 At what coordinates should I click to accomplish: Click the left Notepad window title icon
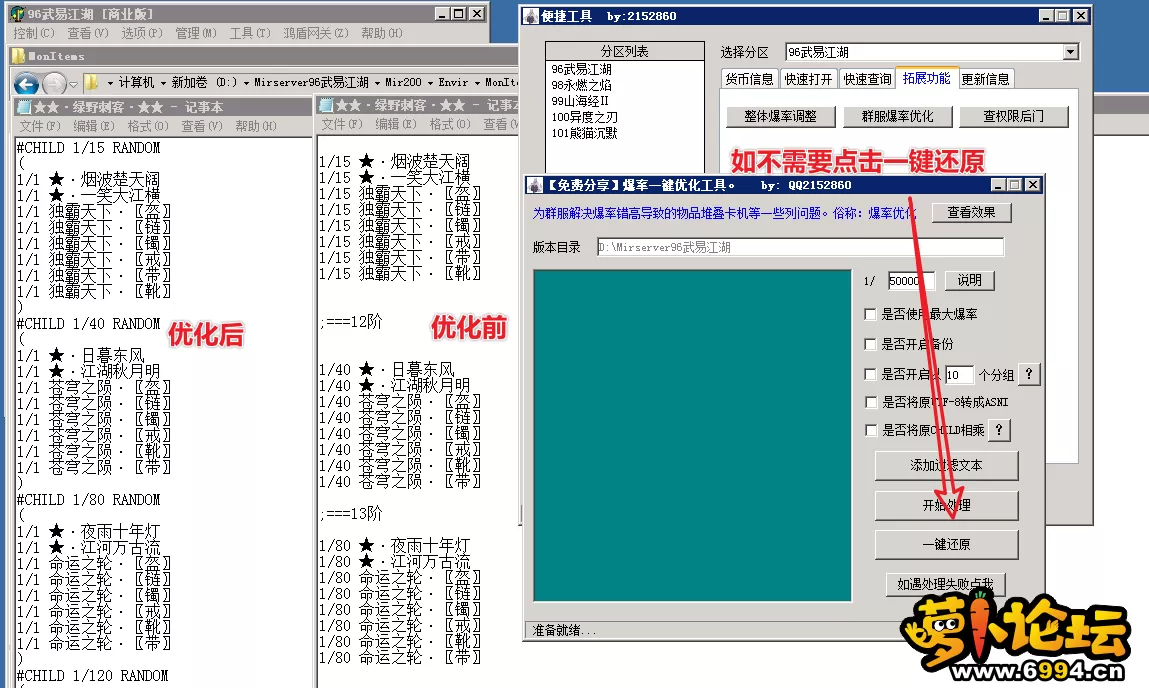click(23, 107)
